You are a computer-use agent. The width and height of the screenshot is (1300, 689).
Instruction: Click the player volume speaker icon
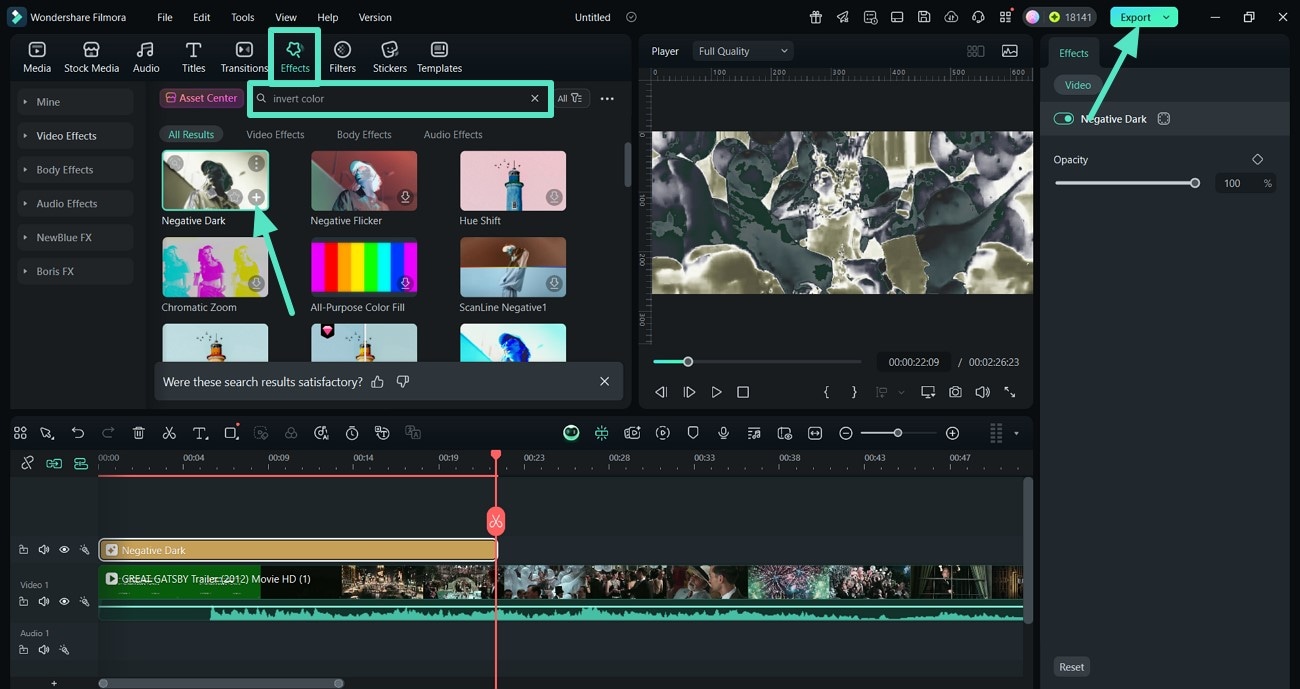point(982,392)
